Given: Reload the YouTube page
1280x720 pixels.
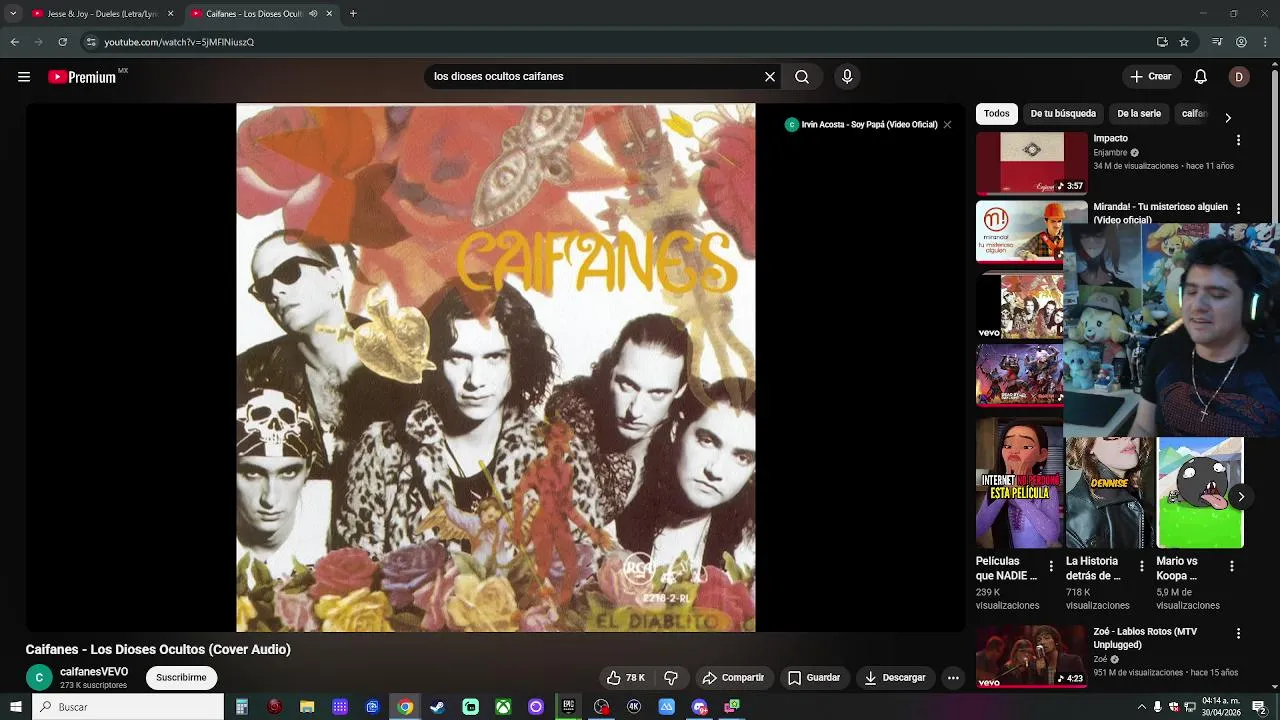Looking at the screenshot, I should point(62,42).
